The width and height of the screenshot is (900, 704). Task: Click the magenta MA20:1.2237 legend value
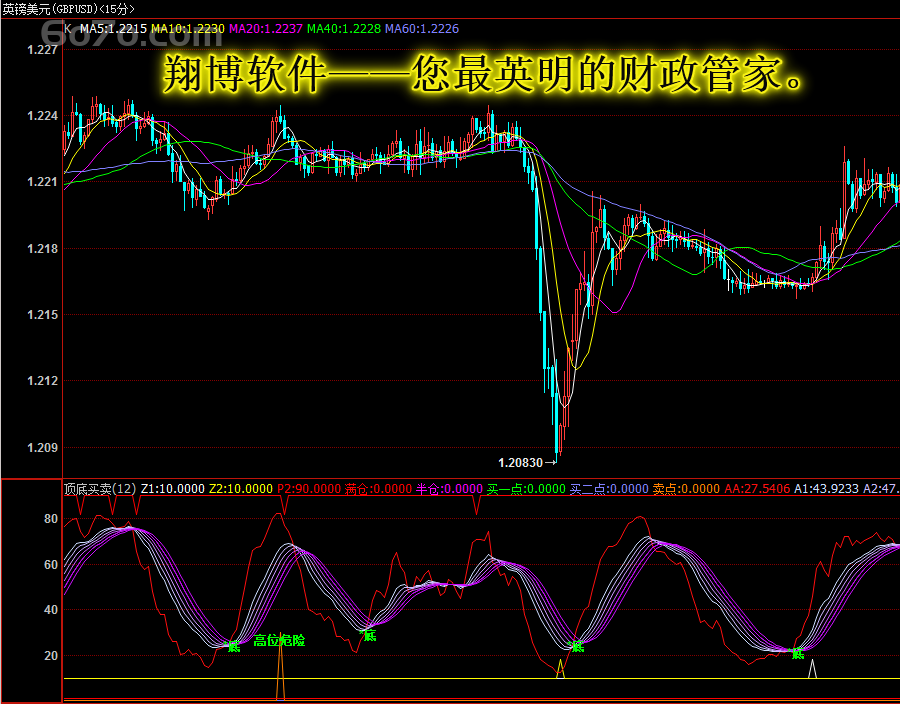266,29
